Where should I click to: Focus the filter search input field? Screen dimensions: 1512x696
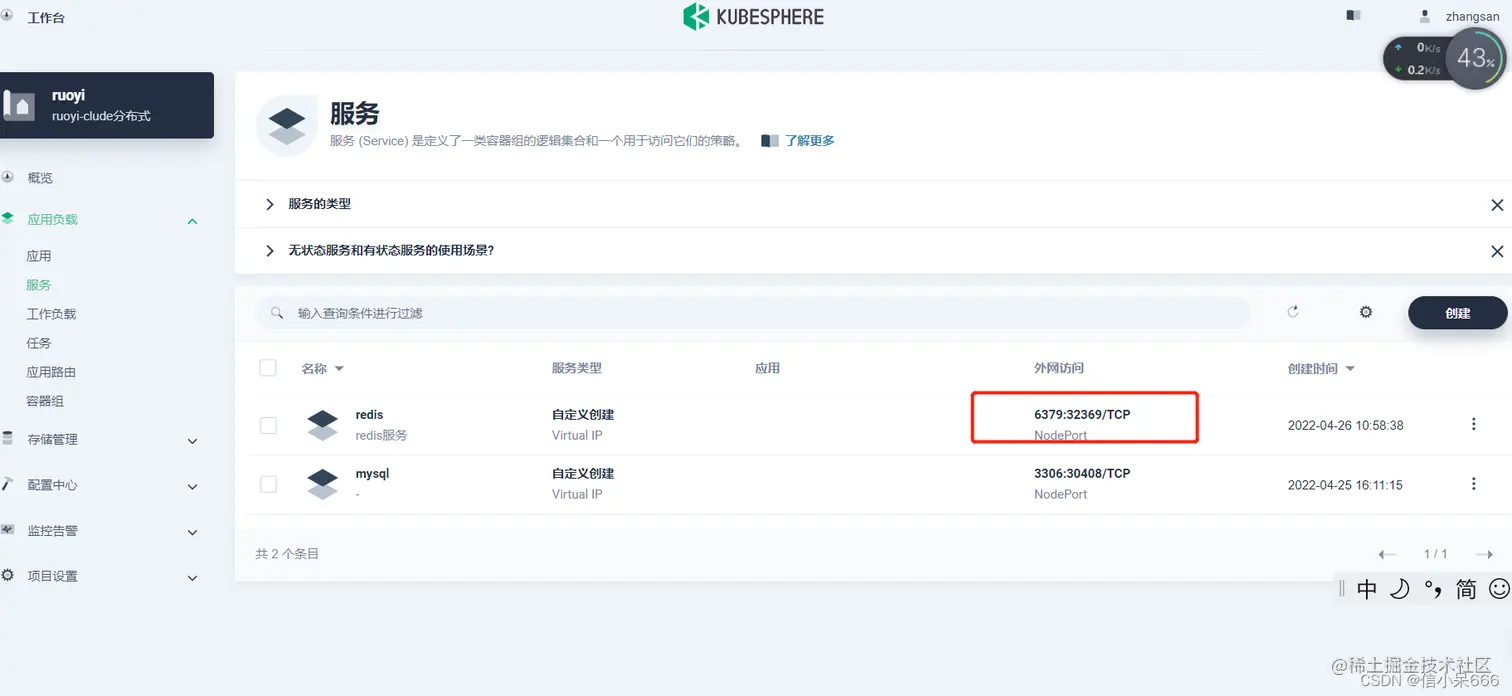tap(753, 313)
